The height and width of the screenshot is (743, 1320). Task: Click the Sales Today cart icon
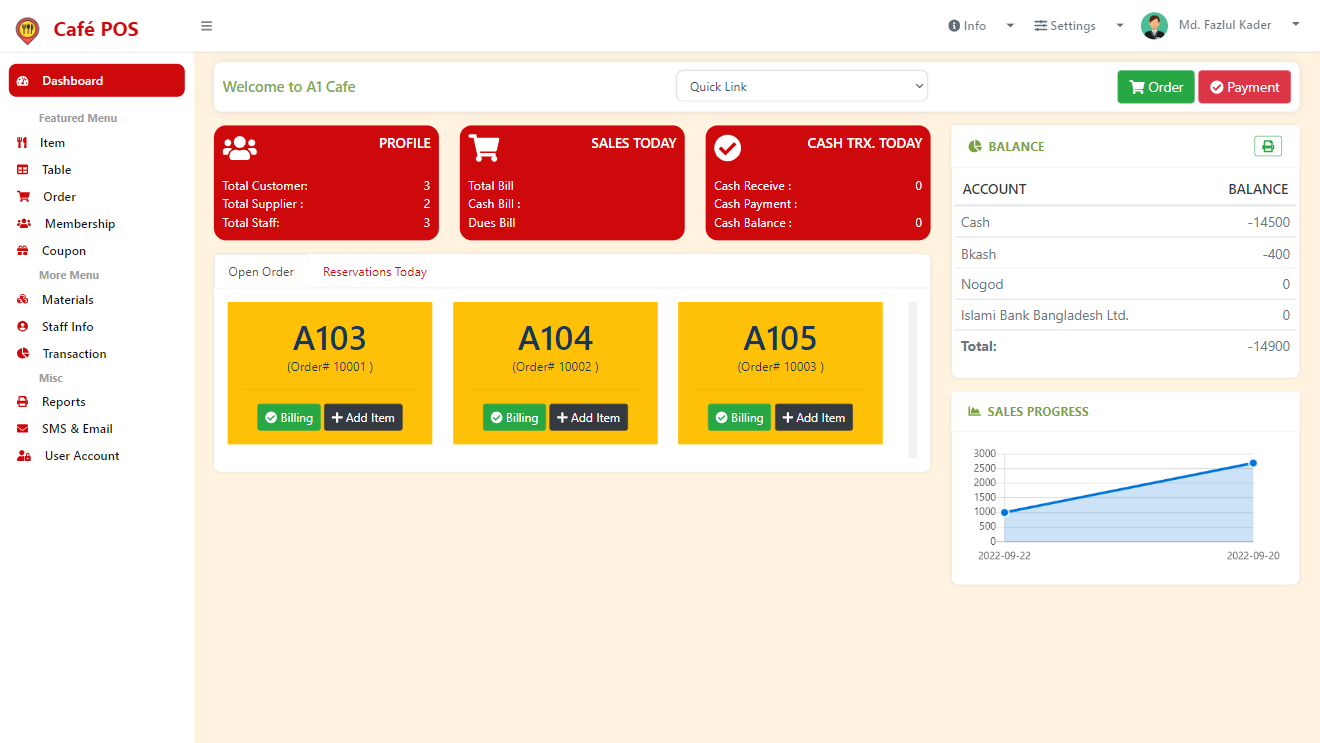484,148
